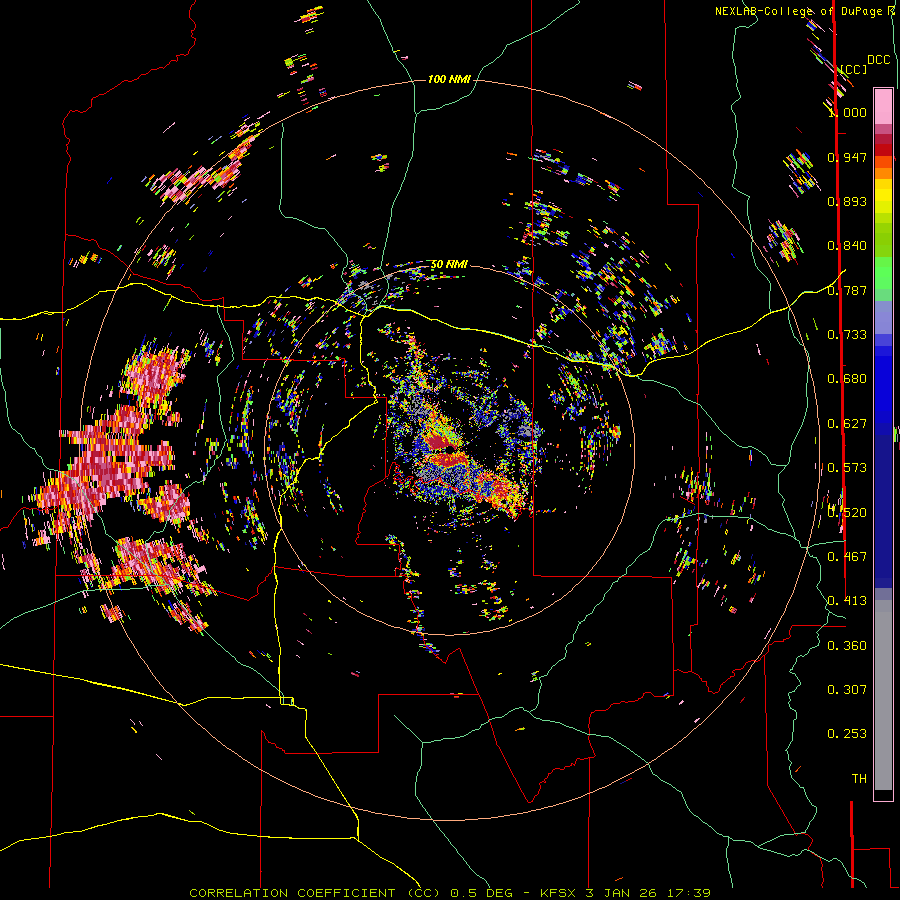The image size is (900, 900).
Task: Click the 0.467 legend number
Action: pos(847,557)
